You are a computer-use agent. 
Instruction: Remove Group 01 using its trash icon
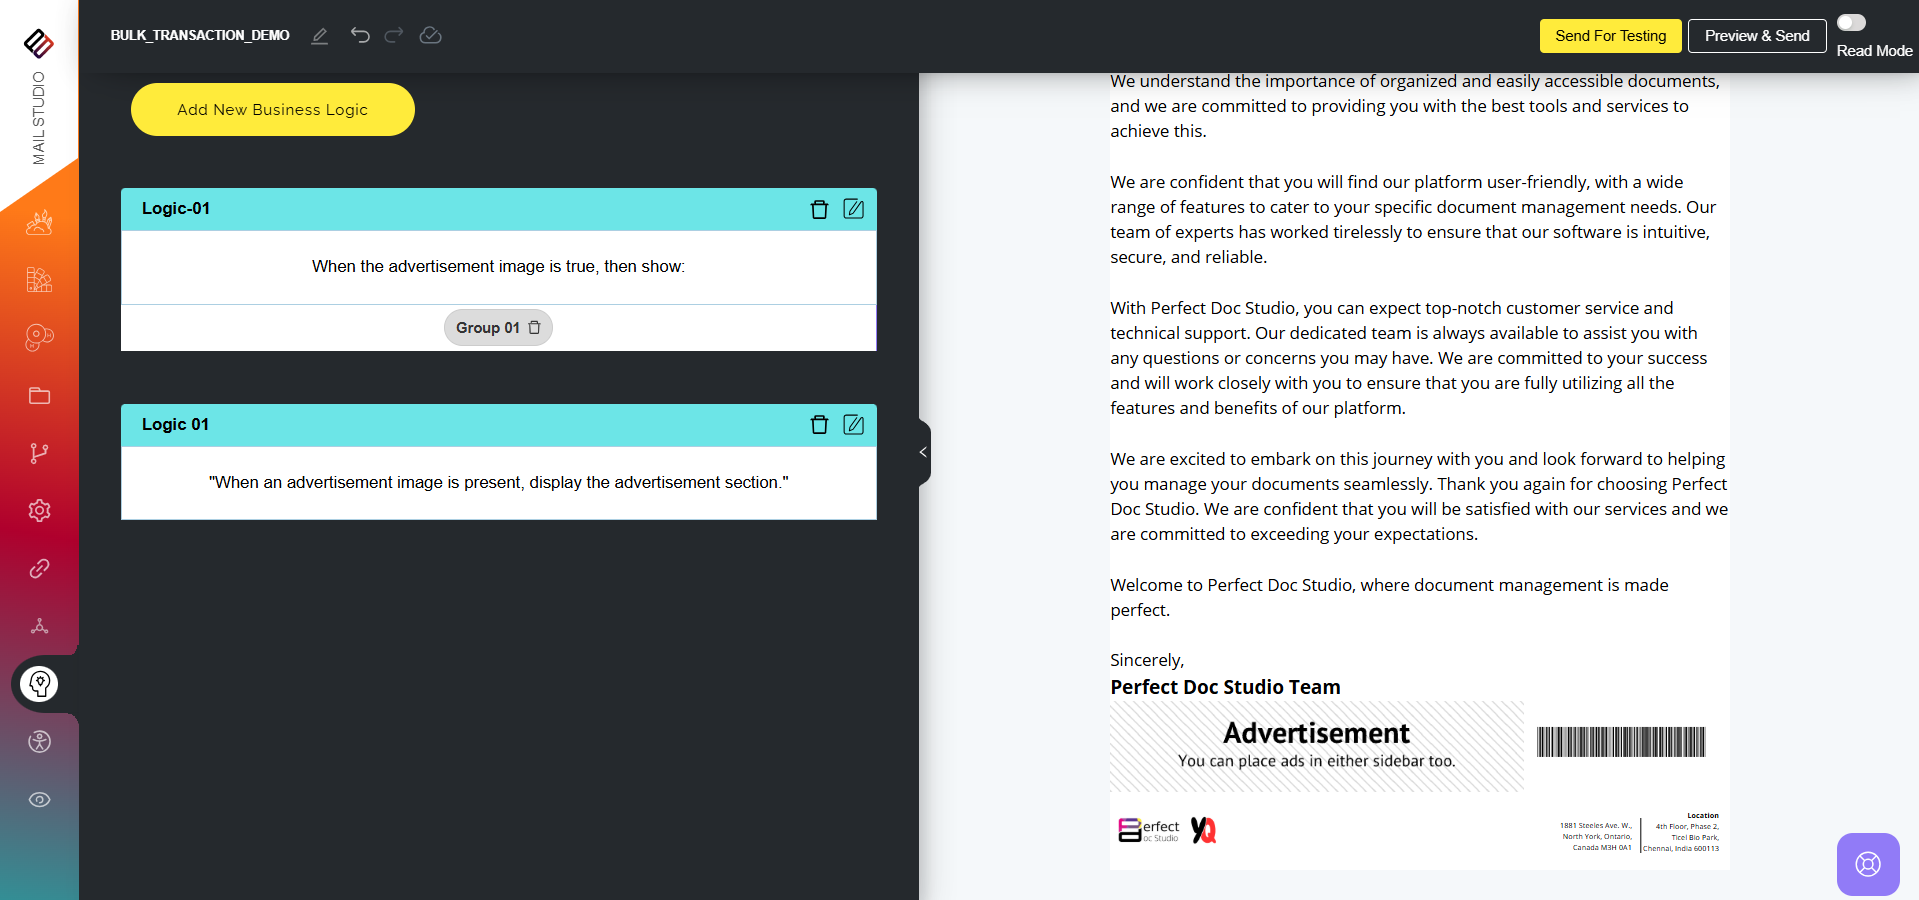click(x=534, y=328)
